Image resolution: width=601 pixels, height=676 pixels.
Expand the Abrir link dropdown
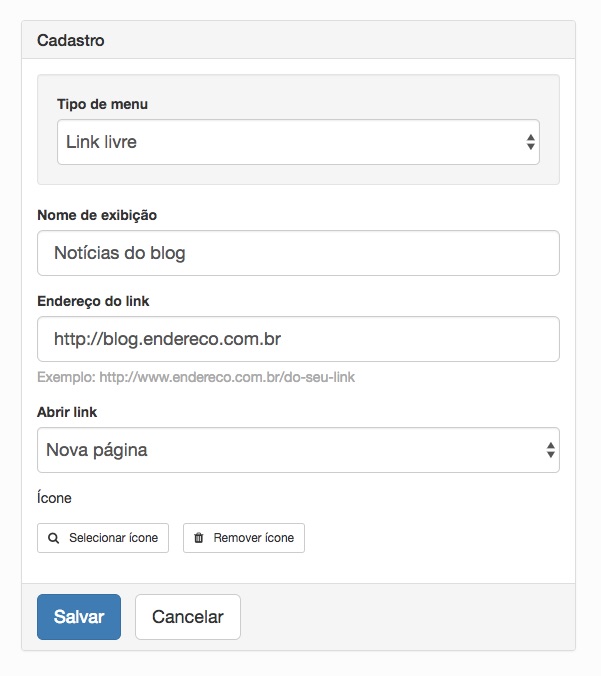298,450
